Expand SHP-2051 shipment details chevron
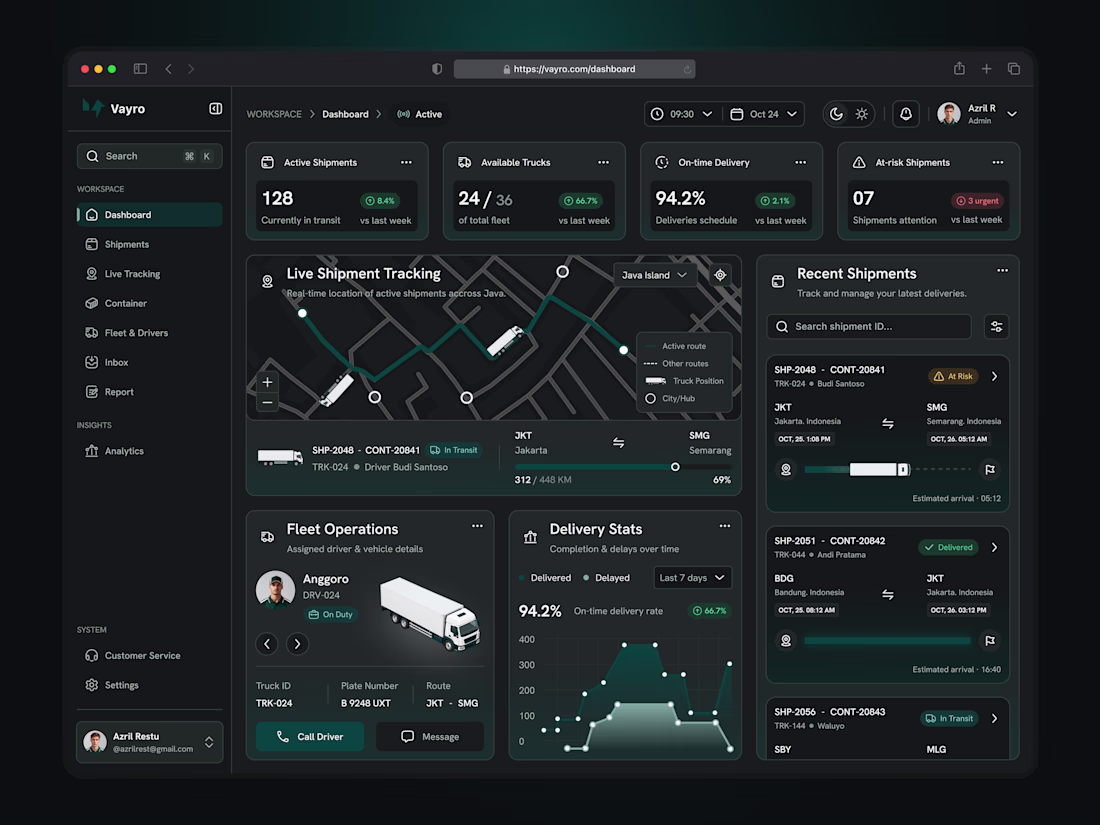Viewport: 1100px width, 825px height. point(994,547)
